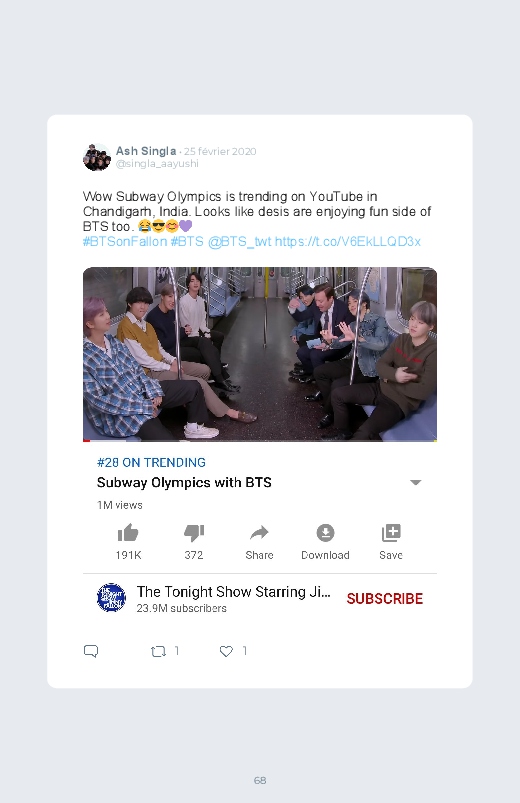Open Ash Singla's profile avatar

[x=97, y=157]
